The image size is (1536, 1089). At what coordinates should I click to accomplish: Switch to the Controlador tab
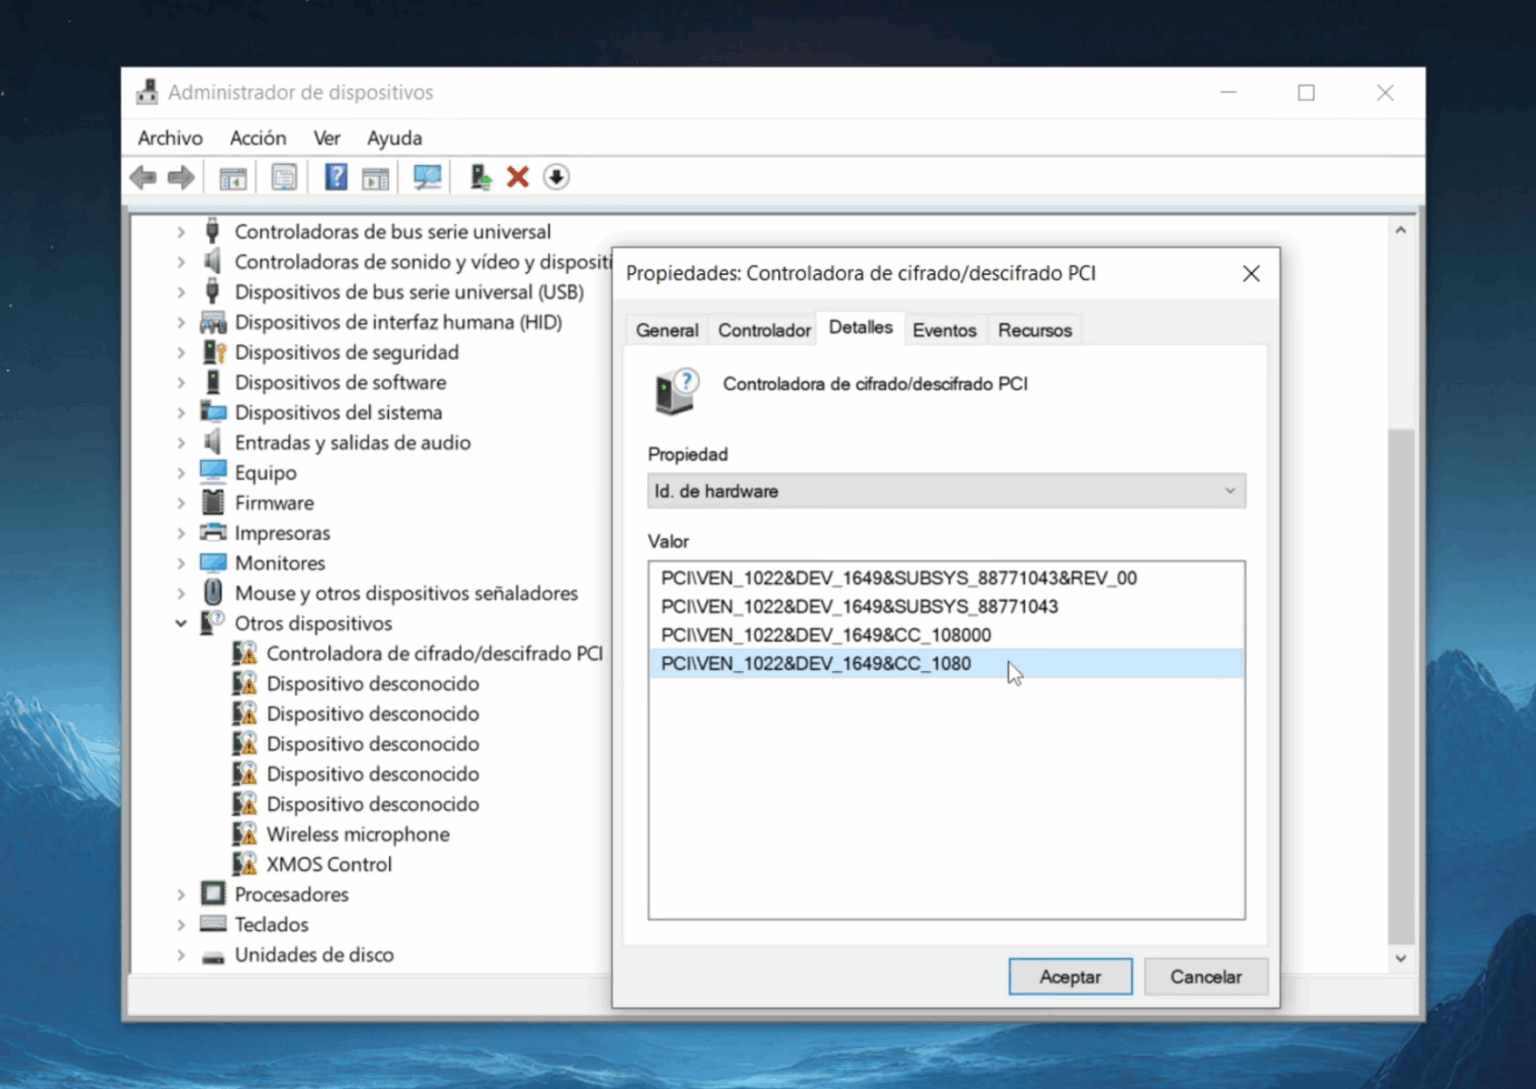coord(763,330)
